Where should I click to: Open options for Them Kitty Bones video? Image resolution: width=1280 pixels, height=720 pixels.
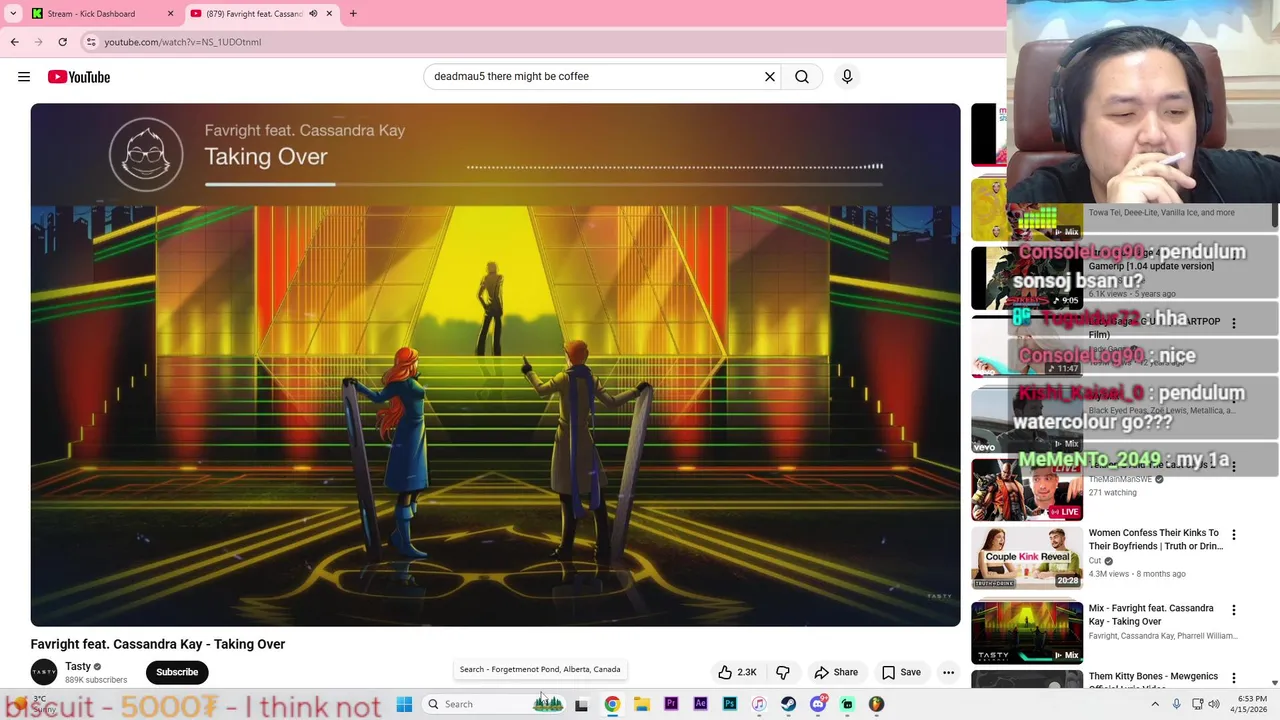click(1234, 678)
